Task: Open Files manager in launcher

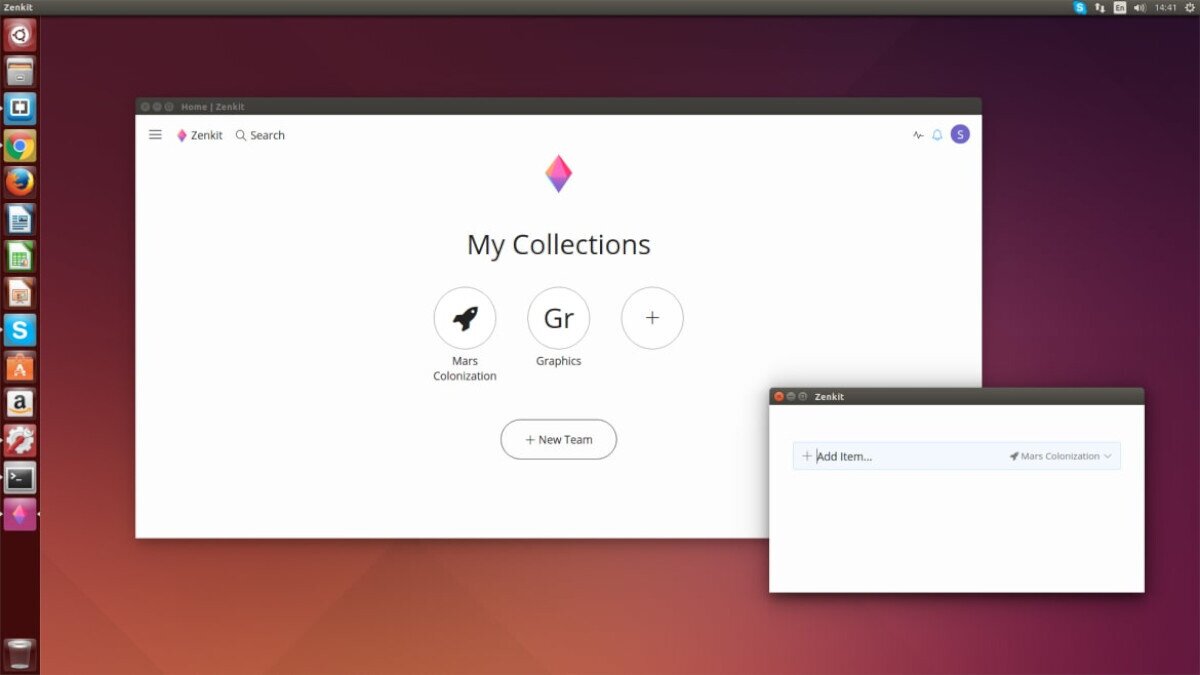Action: 20,72
